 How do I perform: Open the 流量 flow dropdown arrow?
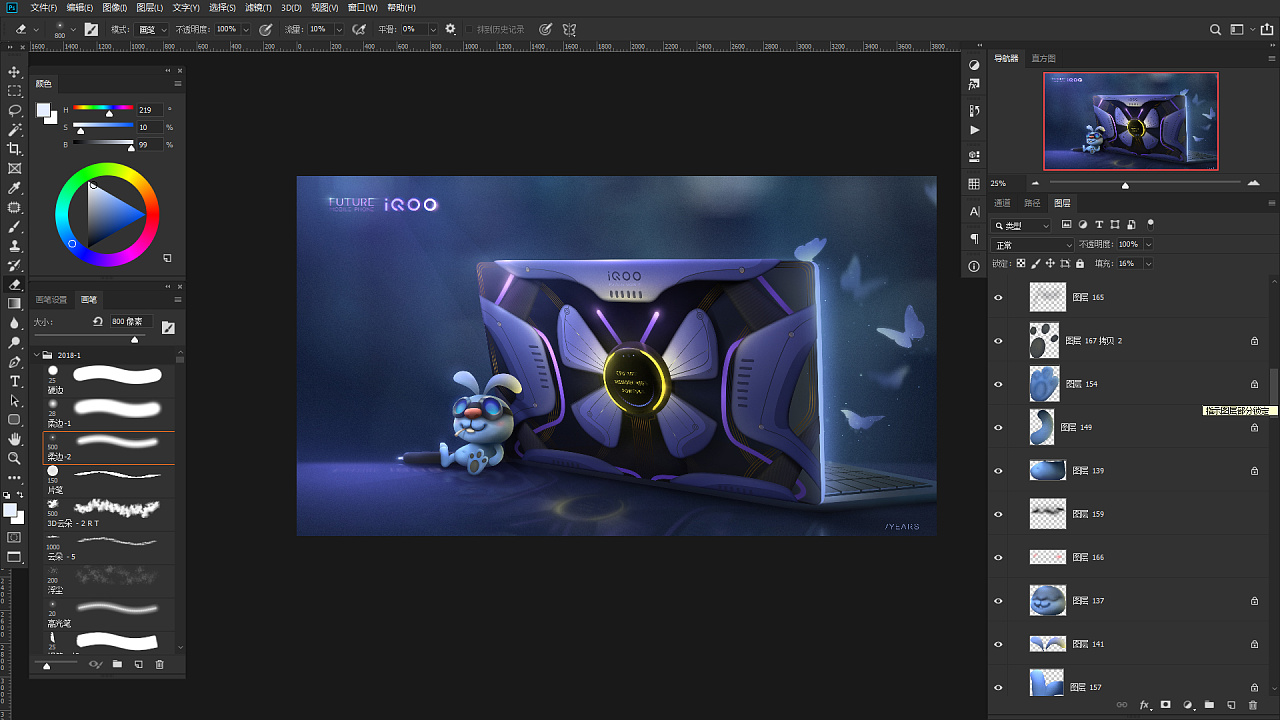337,29
